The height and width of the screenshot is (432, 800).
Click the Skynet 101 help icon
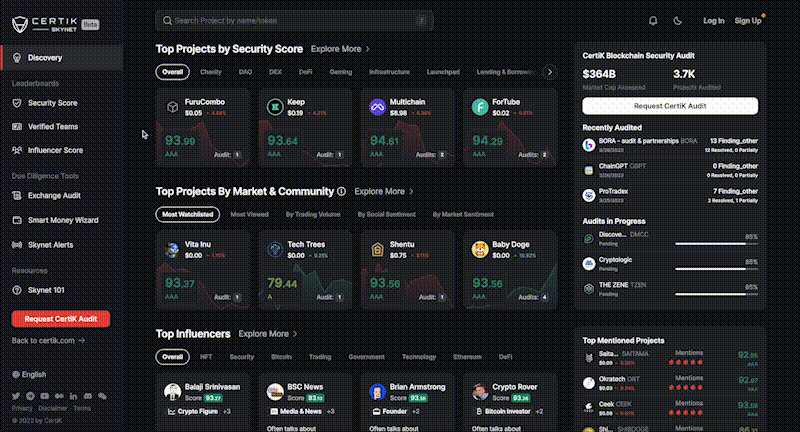(17, 290)
